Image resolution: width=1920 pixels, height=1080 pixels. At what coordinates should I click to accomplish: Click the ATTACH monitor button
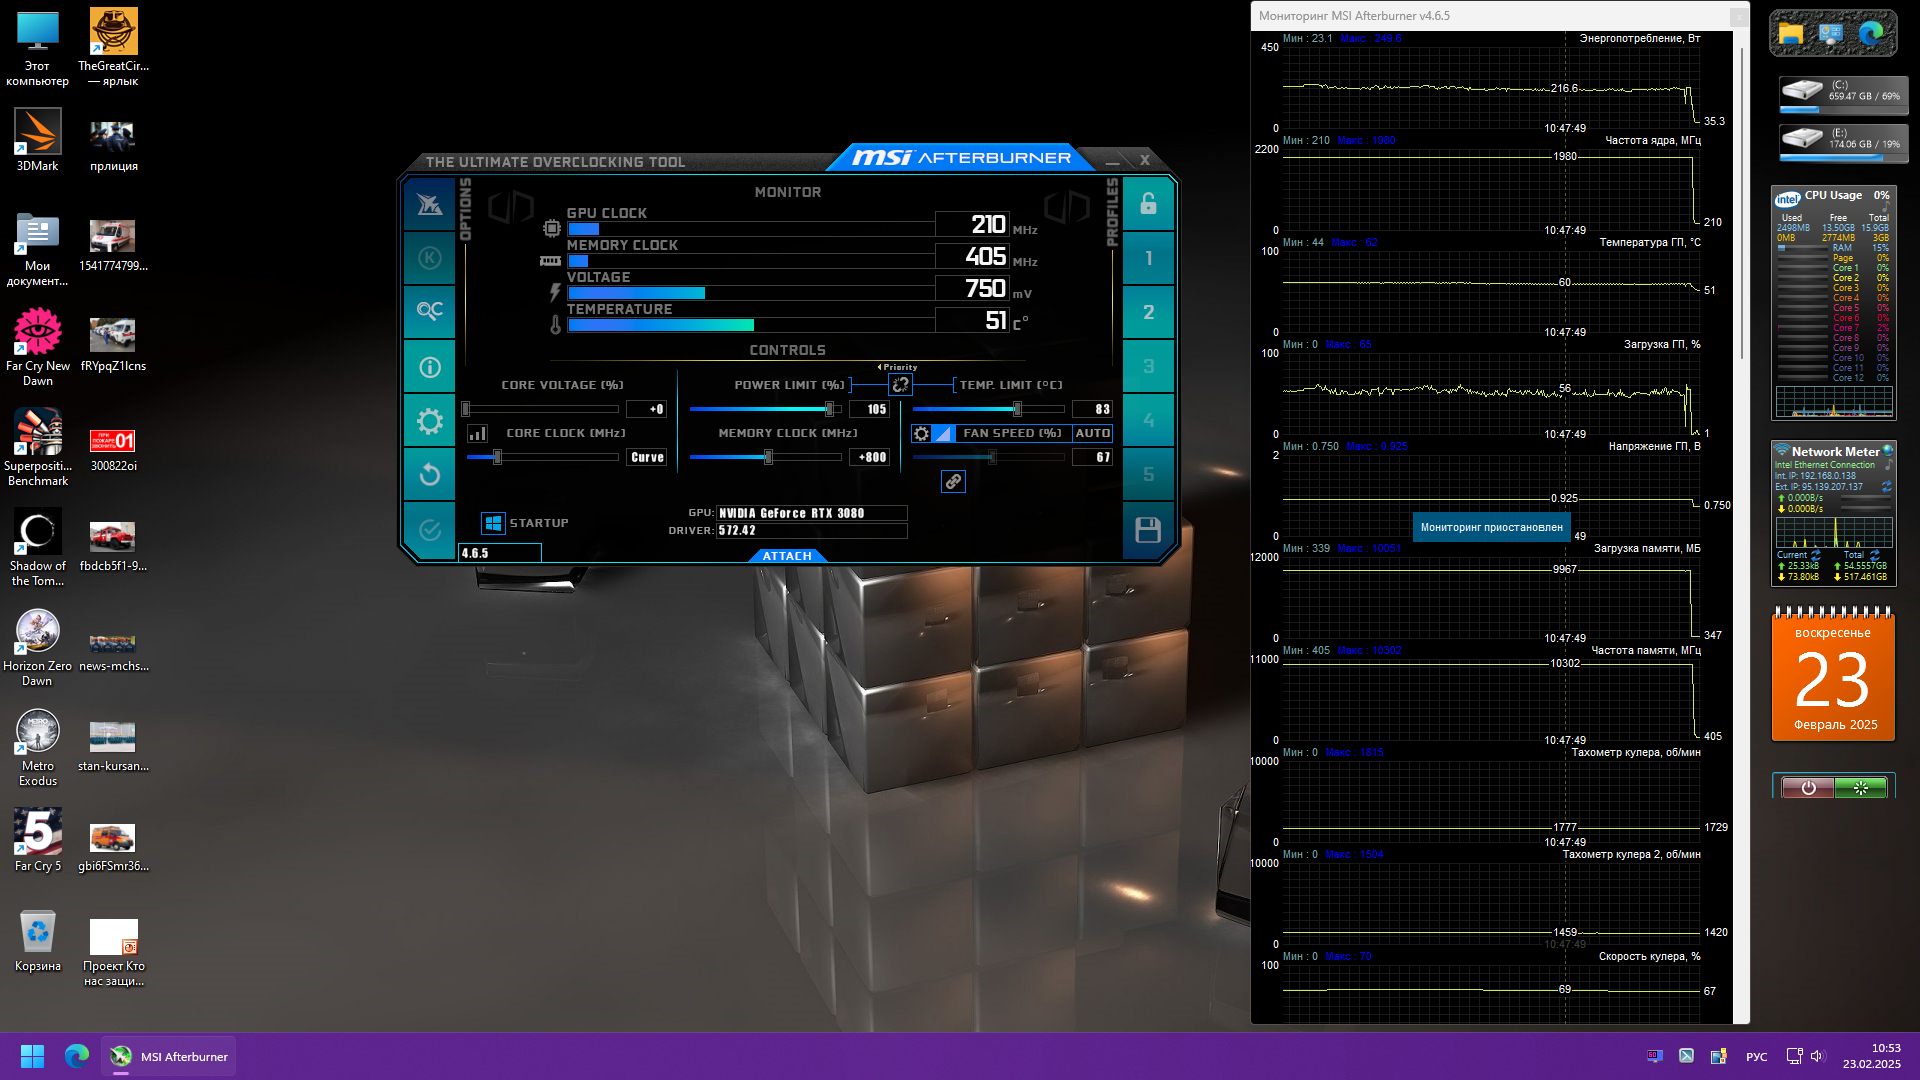[787, 556]
